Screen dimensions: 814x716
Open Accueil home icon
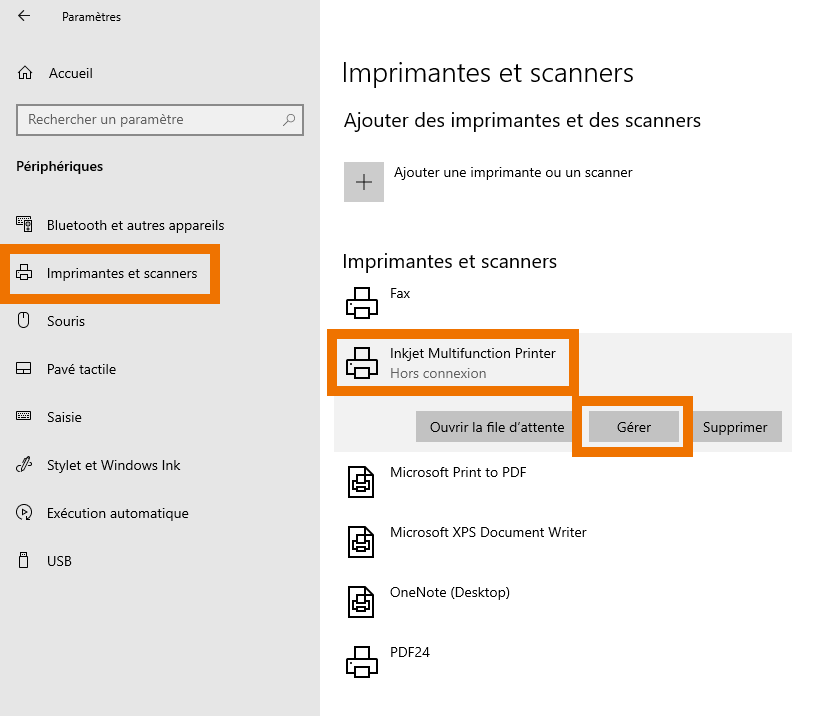click(x=26, y=73)
